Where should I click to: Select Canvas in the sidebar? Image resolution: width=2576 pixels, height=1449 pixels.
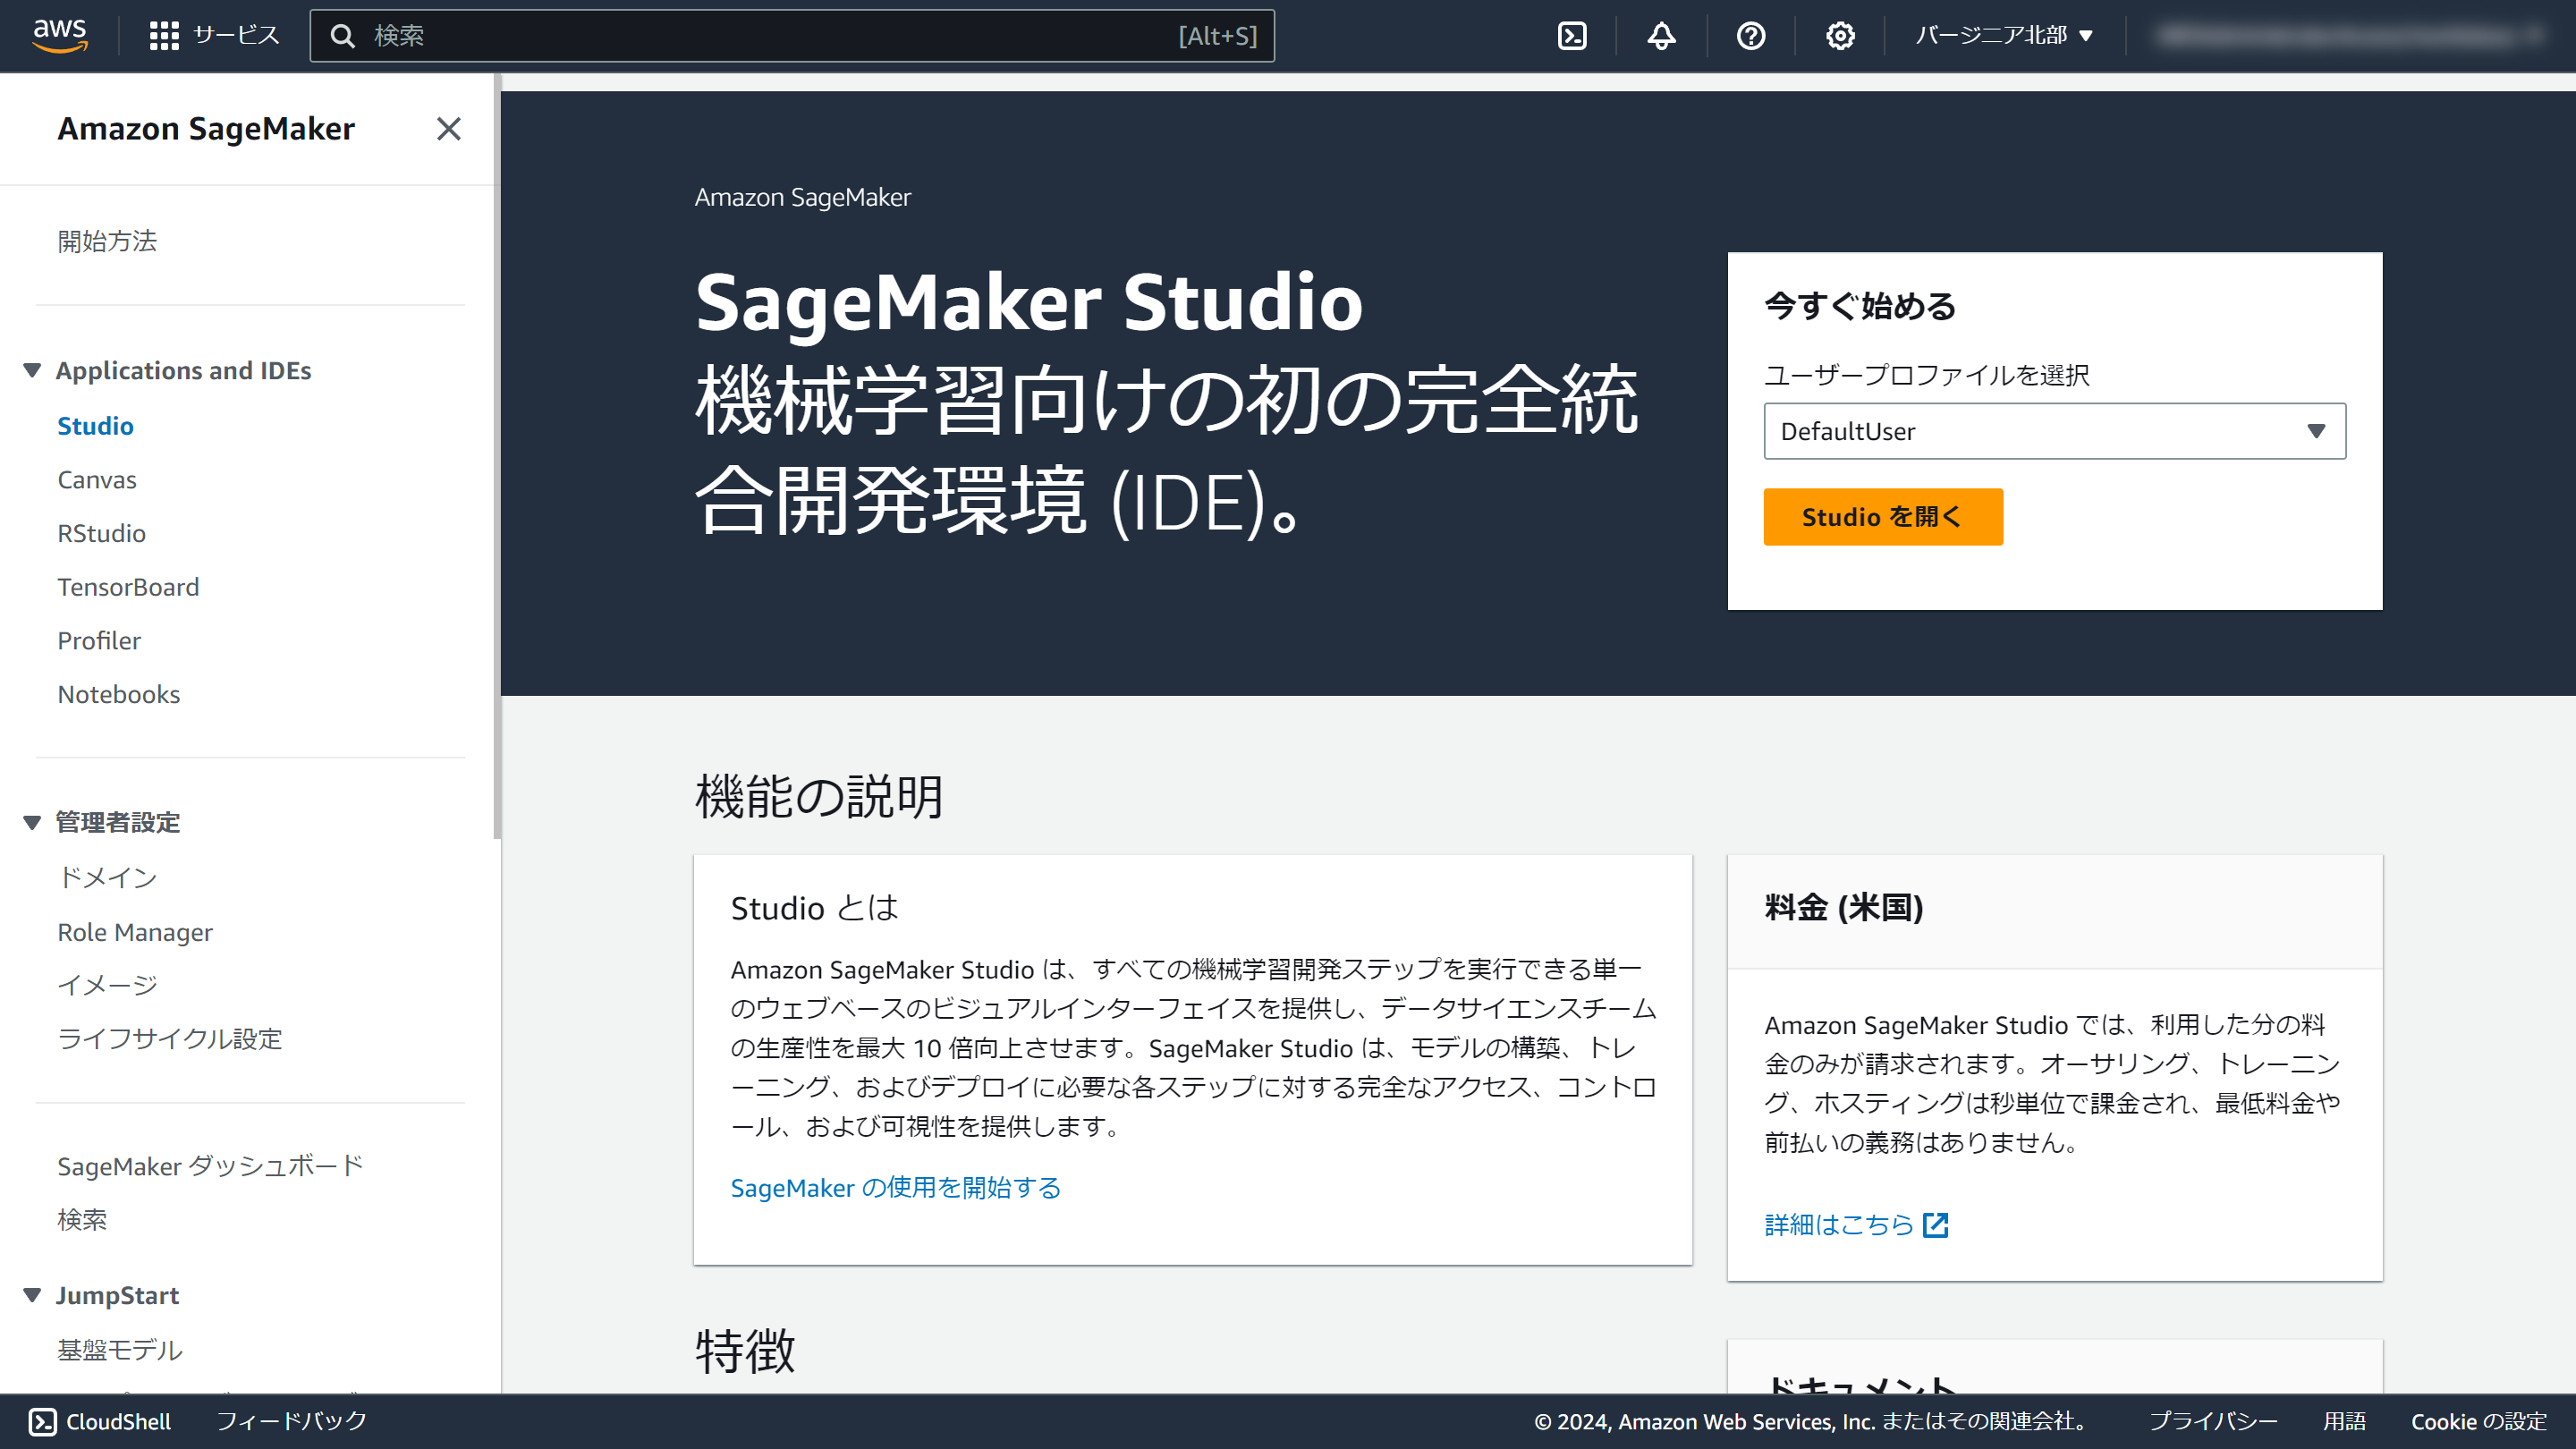(x=96, y=479)
